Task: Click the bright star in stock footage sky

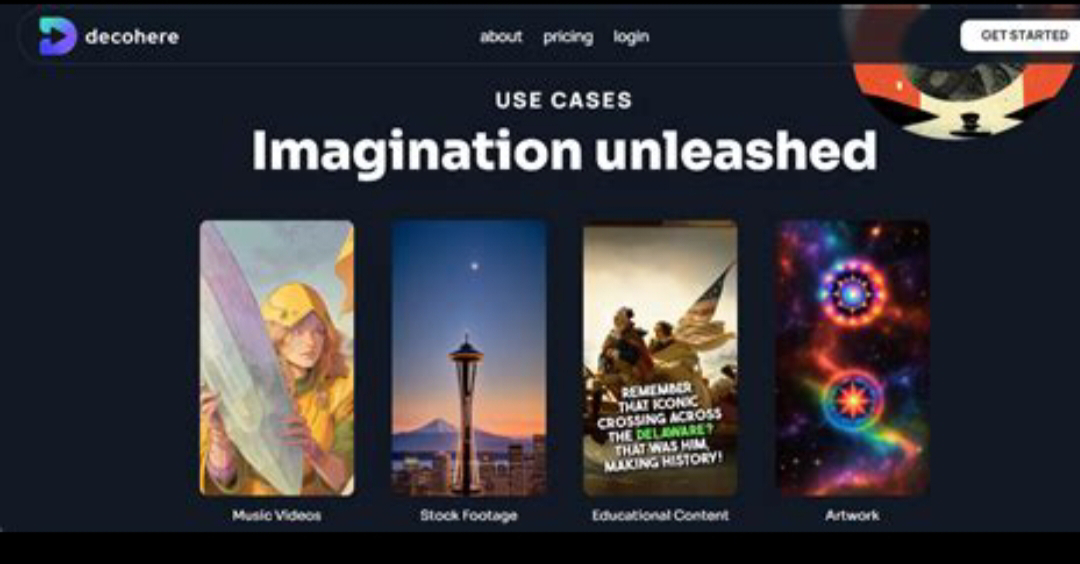Action: click(x=475, y=266)
